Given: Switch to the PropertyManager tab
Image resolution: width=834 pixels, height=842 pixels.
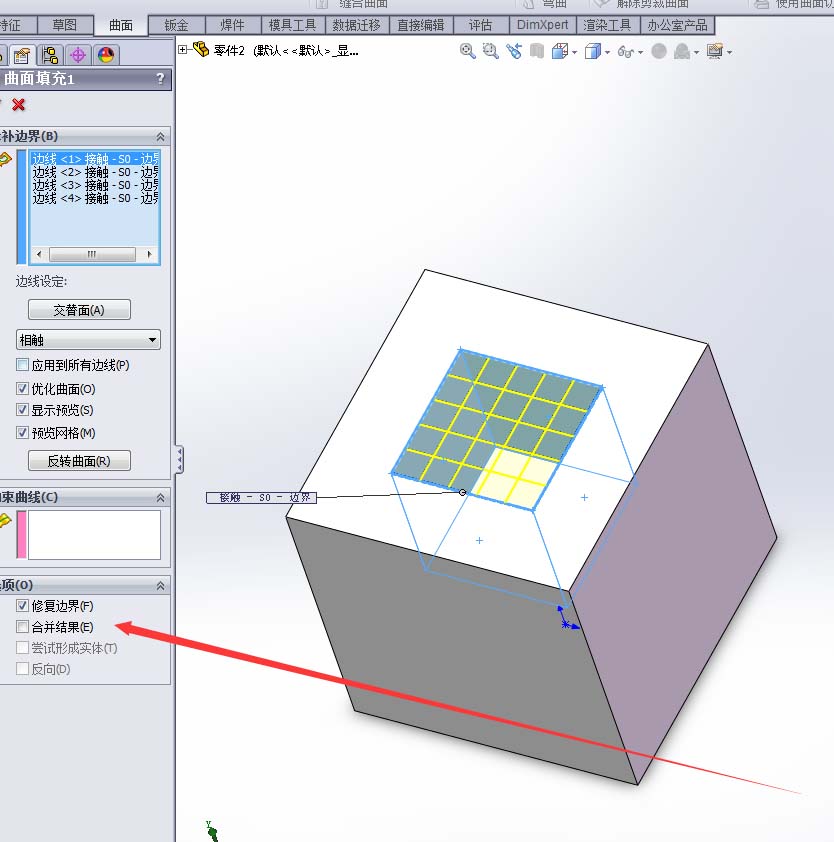Looking at the screenshot, I should coord(21,55).
